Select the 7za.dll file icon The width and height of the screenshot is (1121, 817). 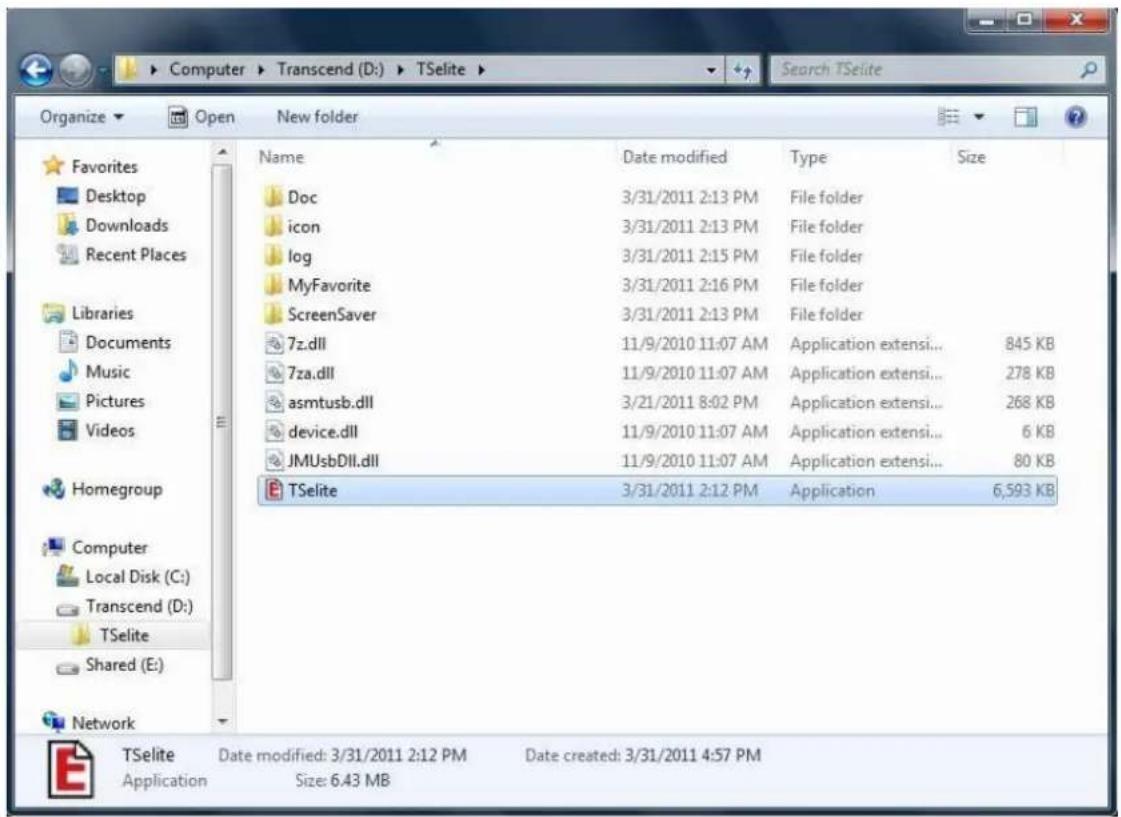coord(274,373)
